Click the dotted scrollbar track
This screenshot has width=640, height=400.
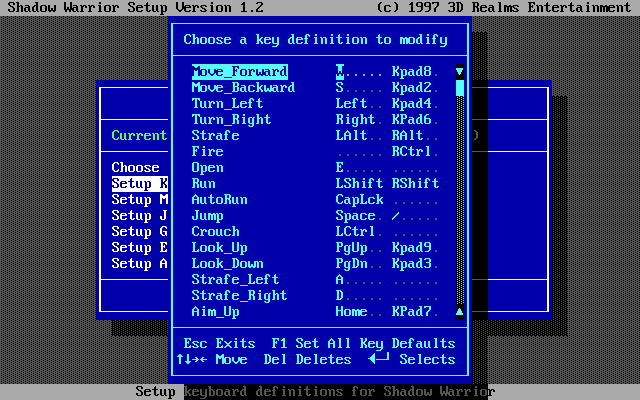(460, 200)
